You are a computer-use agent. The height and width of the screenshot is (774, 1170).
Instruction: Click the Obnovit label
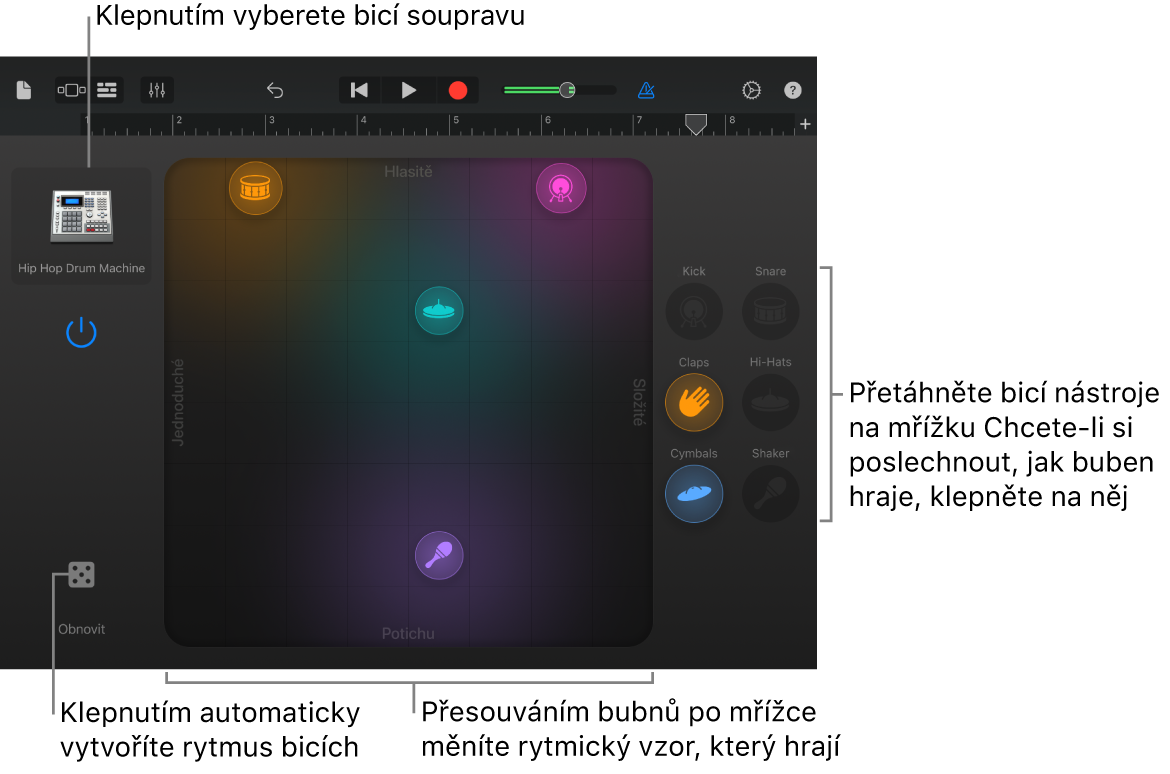coord(81,629)
